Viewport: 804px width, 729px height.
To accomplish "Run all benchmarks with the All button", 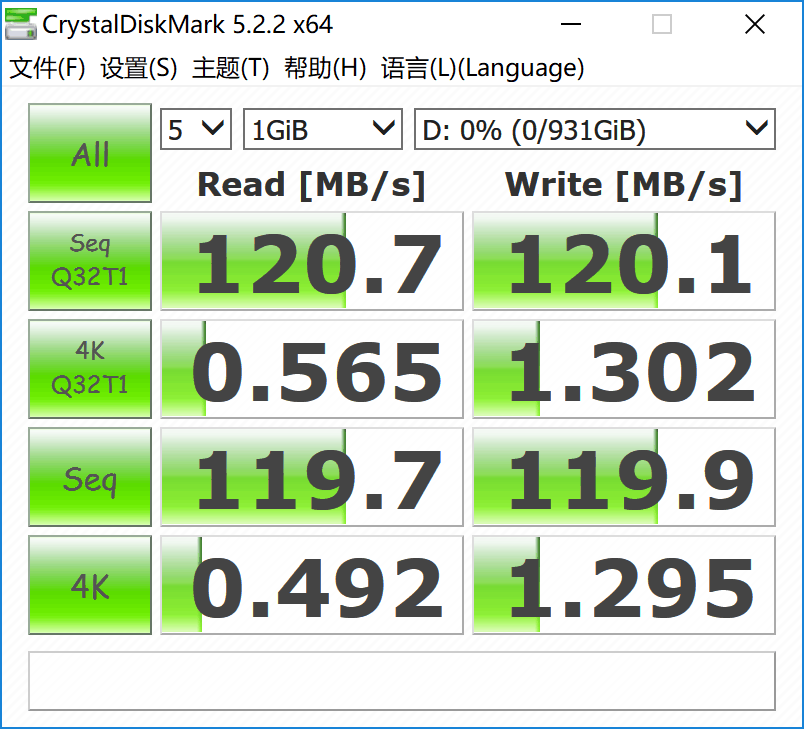I will click(90, 154).
